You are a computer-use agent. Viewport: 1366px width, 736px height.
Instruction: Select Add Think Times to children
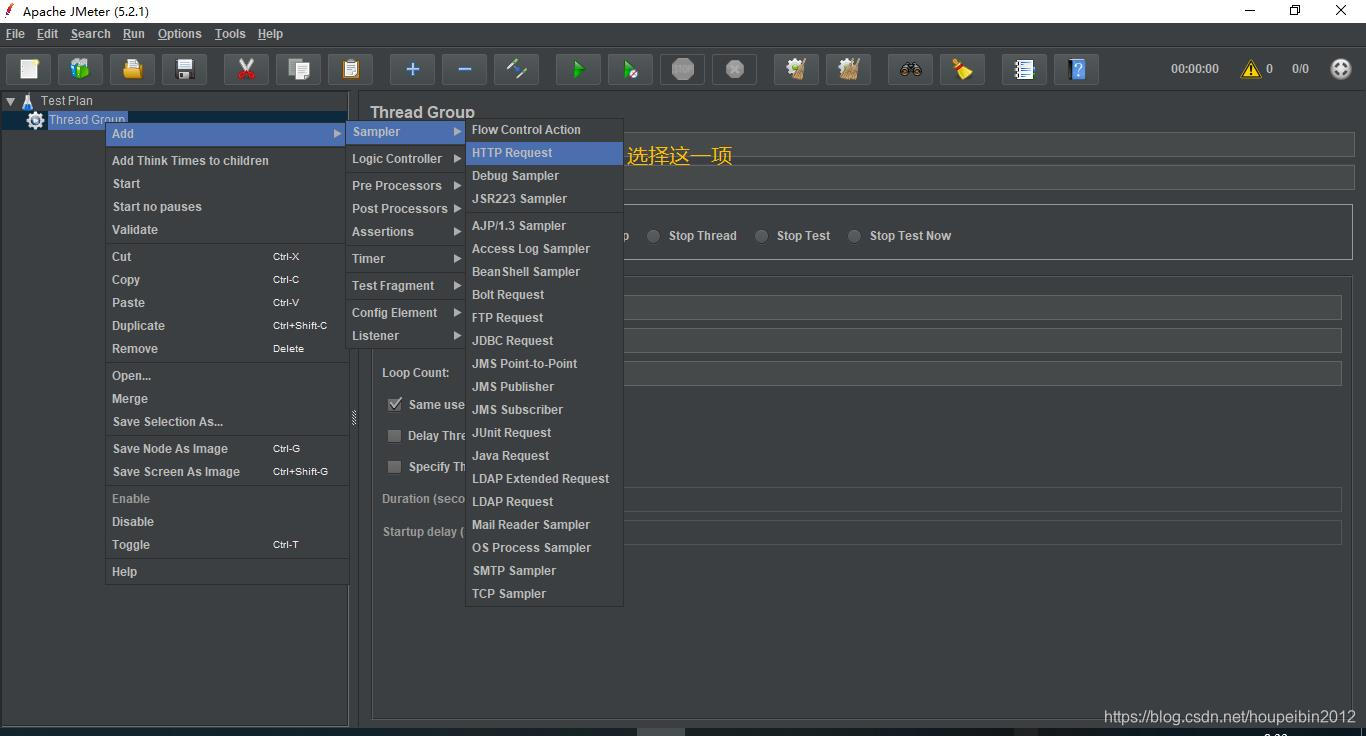tap(227, 161)
